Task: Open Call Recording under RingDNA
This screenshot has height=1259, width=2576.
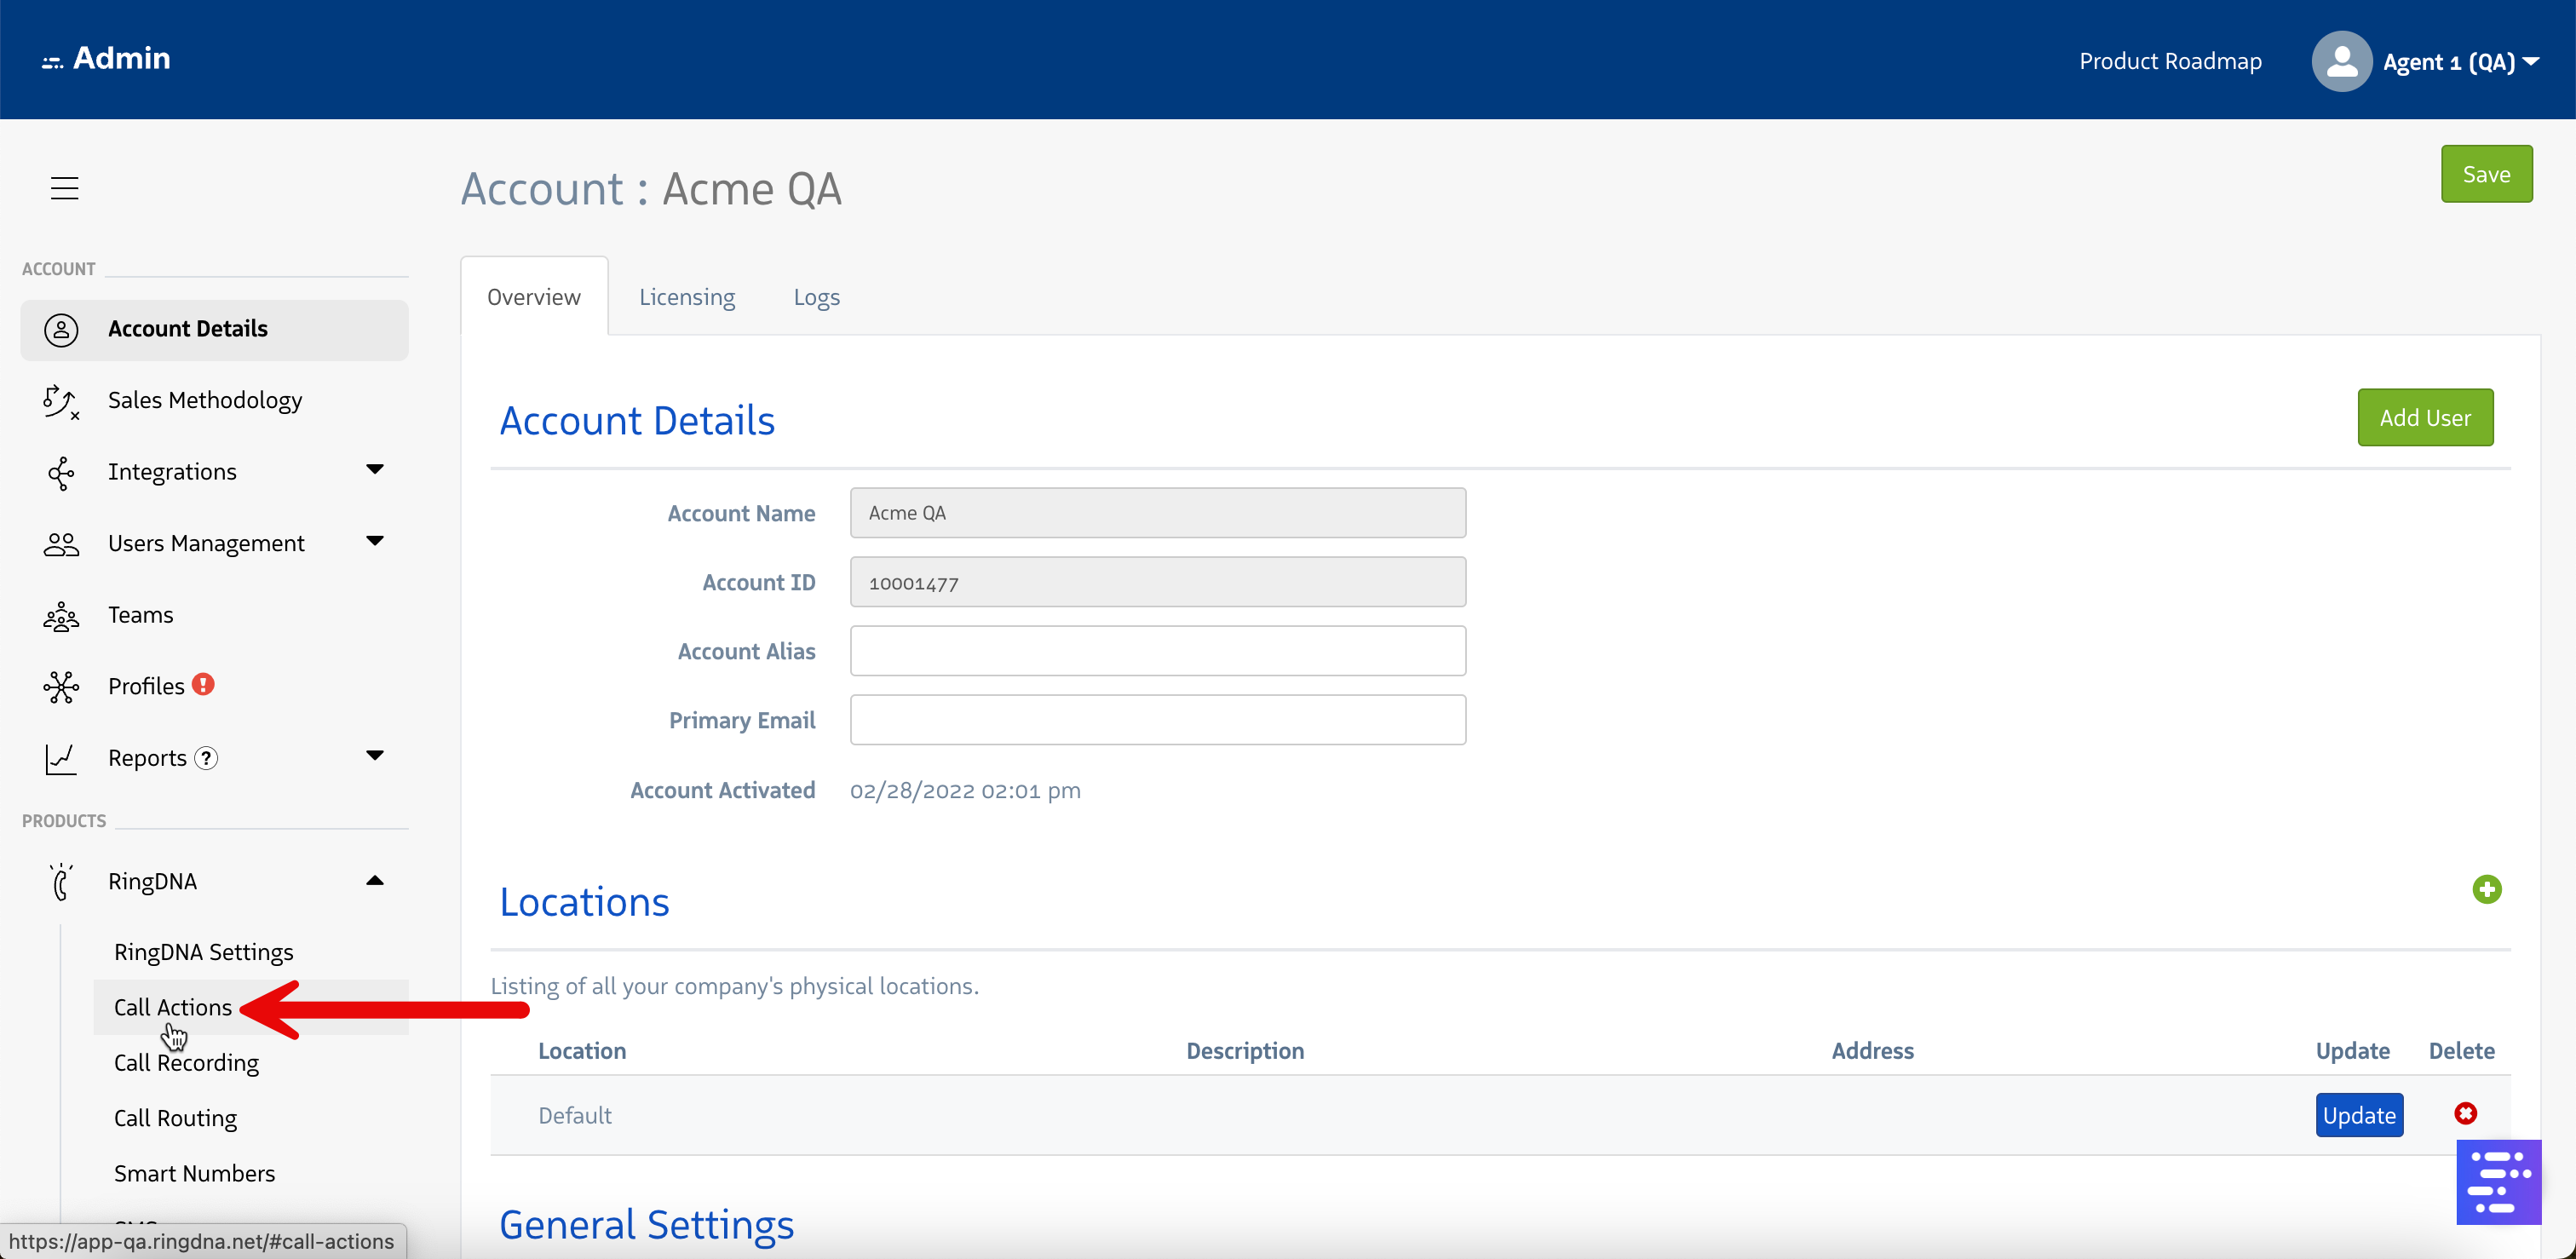Action: pos(186,1062)
